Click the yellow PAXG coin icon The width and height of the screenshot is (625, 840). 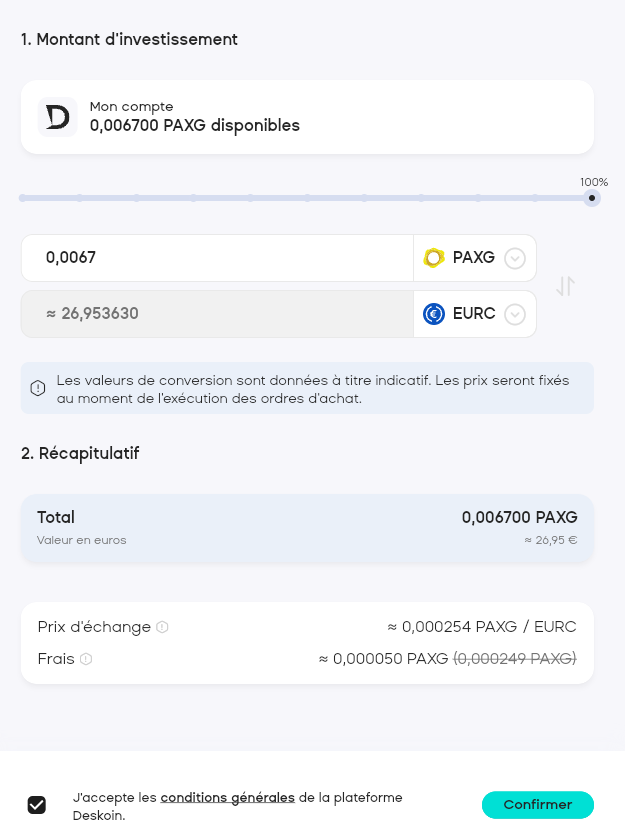point(434,258)
